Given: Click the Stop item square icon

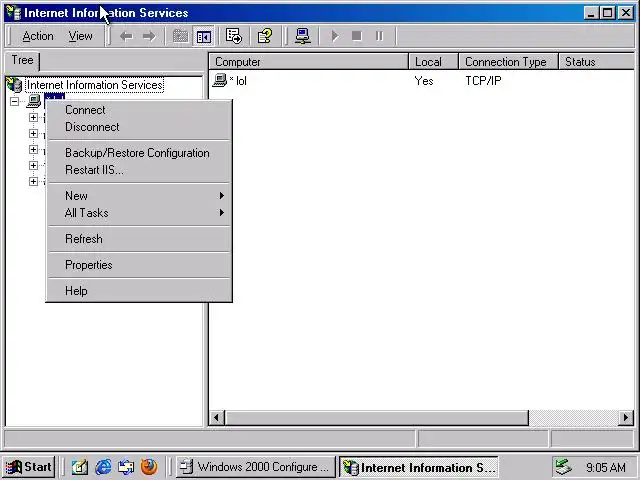Looking at the screenshot, I should click(357, 36).
